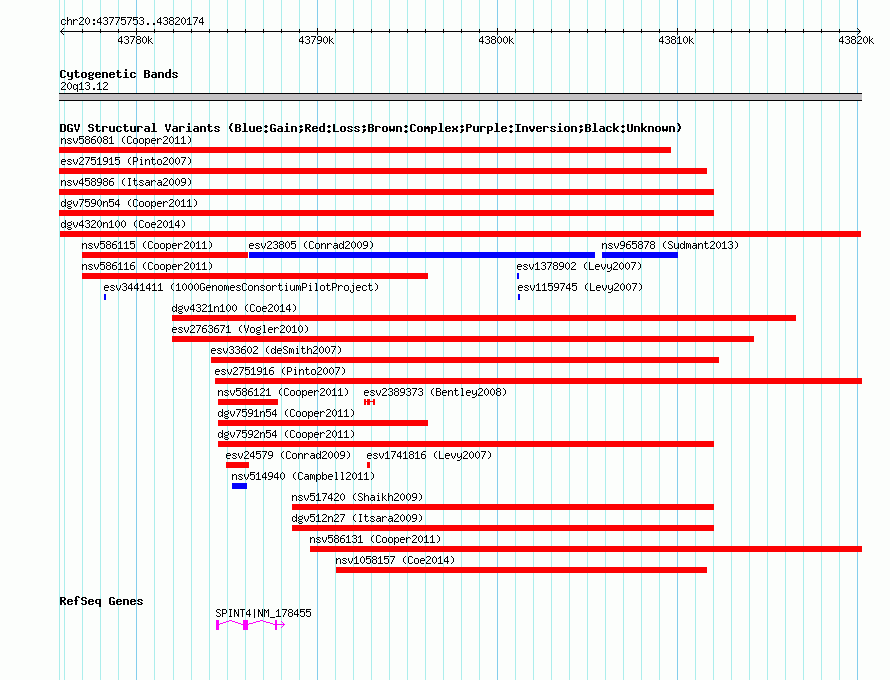The image size is (890, 680).
Task: Select the magenta SPINT4 gene model glyph
Action: coord(250,625)
